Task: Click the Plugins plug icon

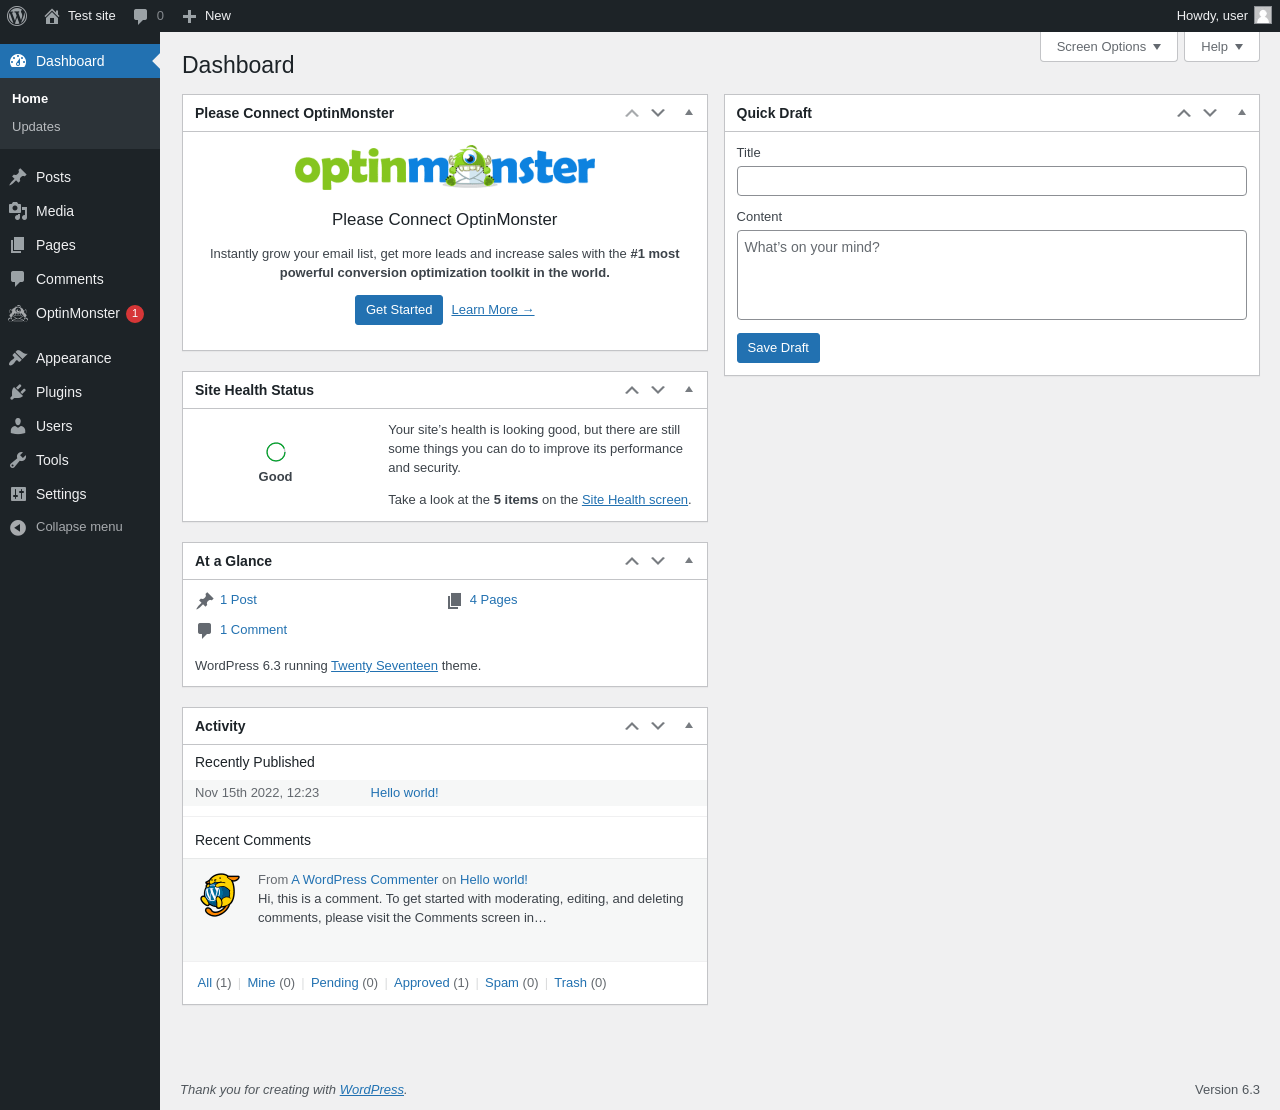Action: (x=18, y=392)
